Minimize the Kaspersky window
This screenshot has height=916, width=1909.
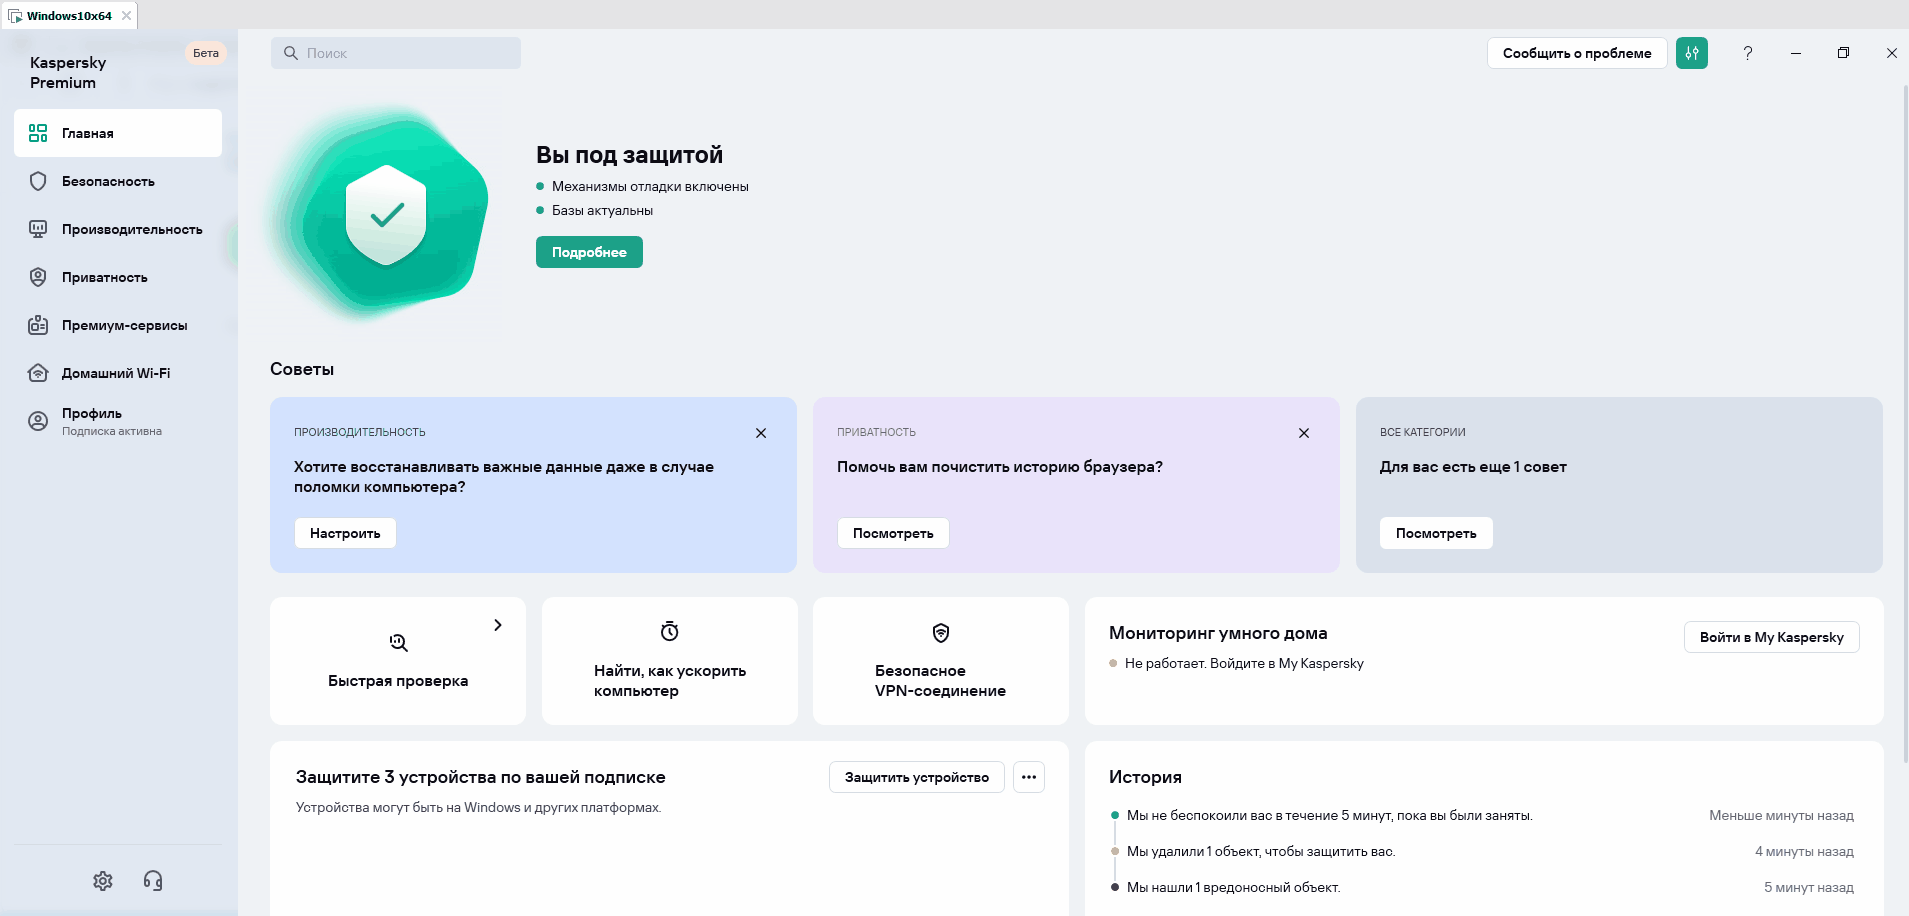1796,53
